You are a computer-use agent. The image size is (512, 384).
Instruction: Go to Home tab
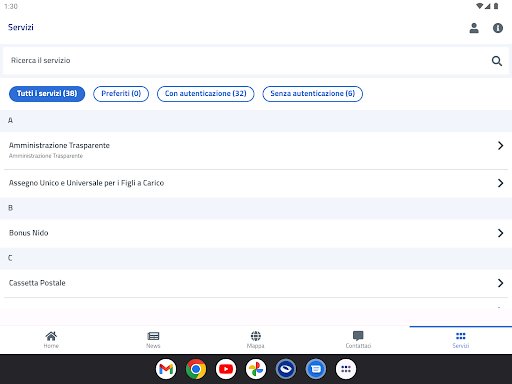51,340
